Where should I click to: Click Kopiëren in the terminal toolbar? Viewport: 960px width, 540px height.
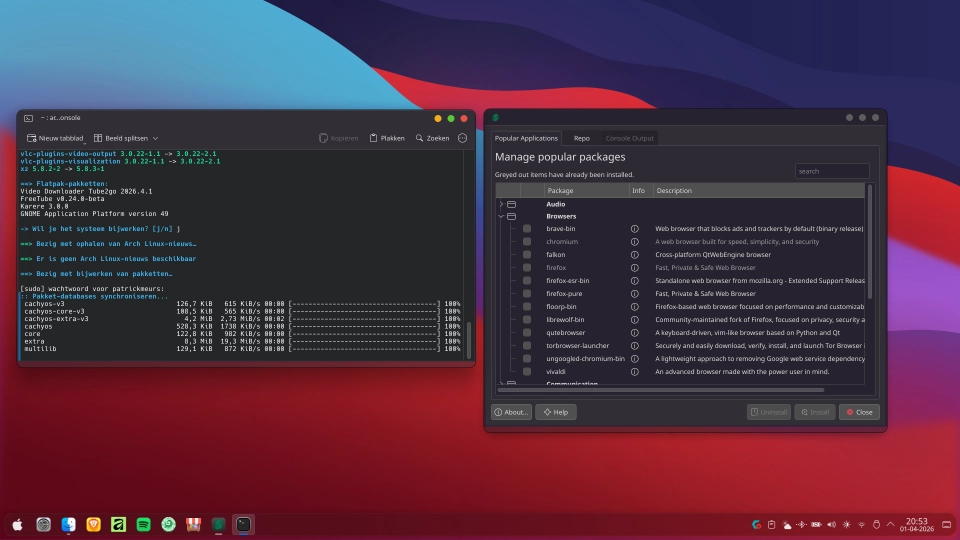(339, 138)
